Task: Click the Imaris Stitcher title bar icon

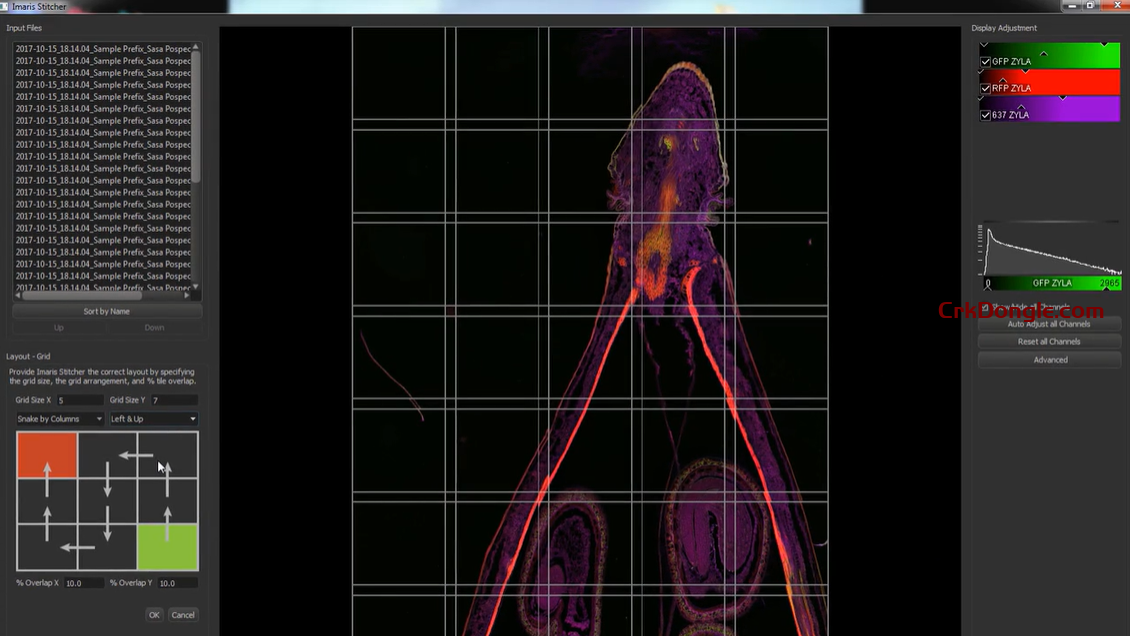Action: tap(5, 6)
